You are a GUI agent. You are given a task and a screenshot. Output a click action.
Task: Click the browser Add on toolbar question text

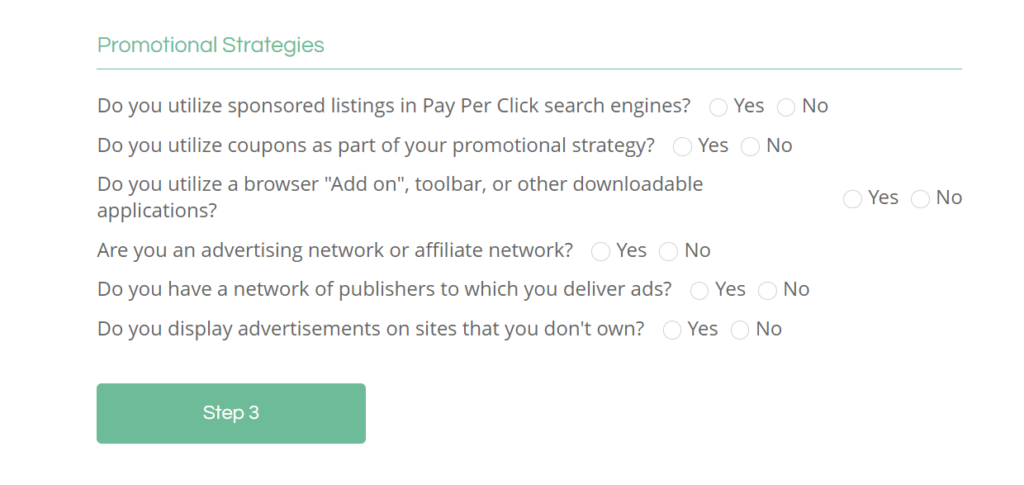[x=400, y=197]
